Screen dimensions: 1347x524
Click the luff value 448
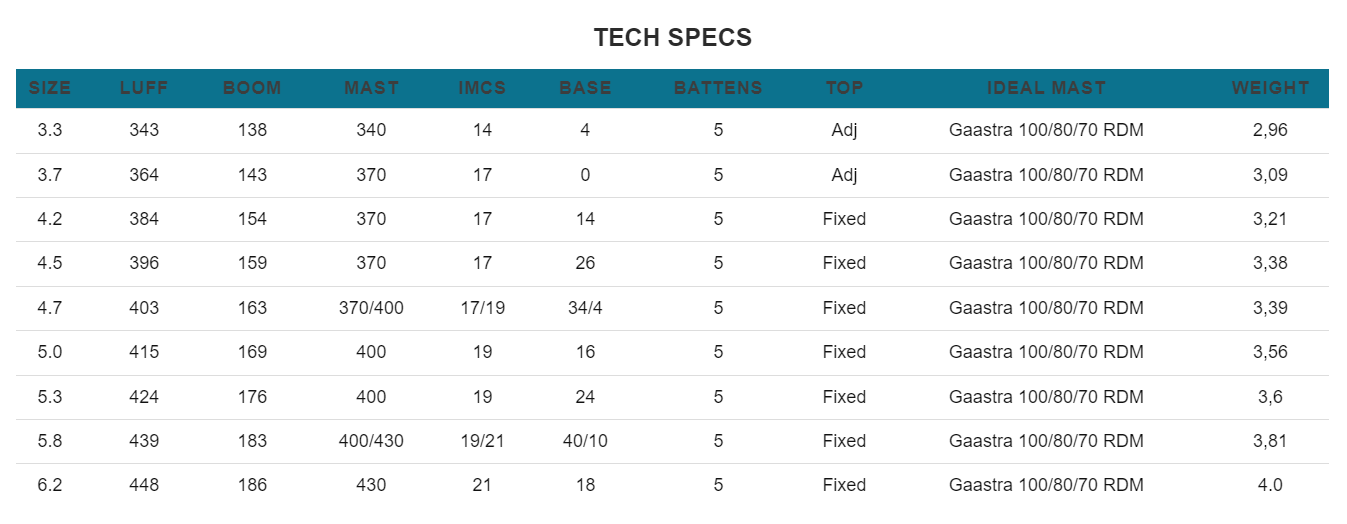coord(144,484)
